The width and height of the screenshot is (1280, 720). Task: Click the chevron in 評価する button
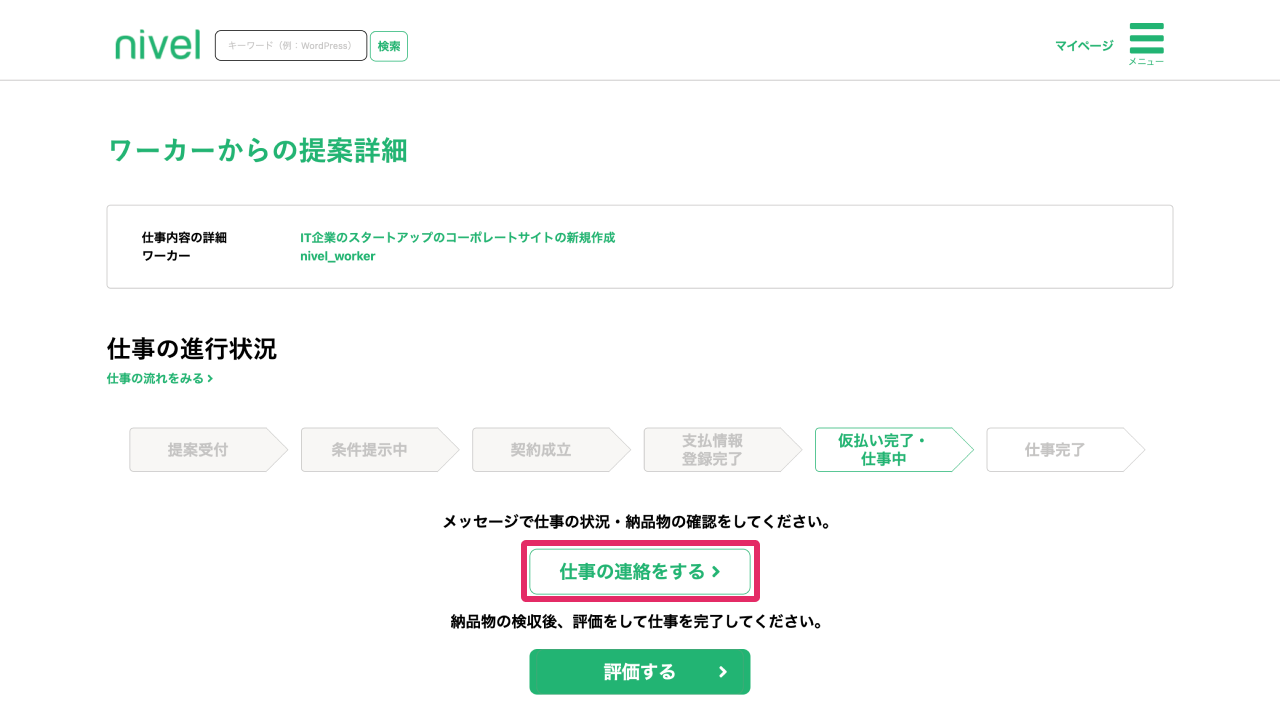[723, 672]
